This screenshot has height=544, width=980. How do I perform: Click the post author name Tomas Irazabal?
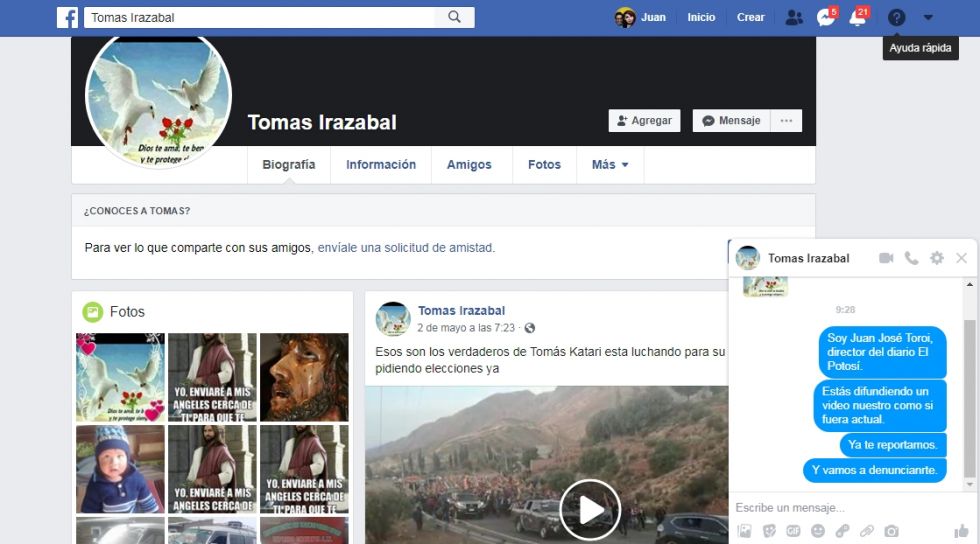[x=461, y=310]
